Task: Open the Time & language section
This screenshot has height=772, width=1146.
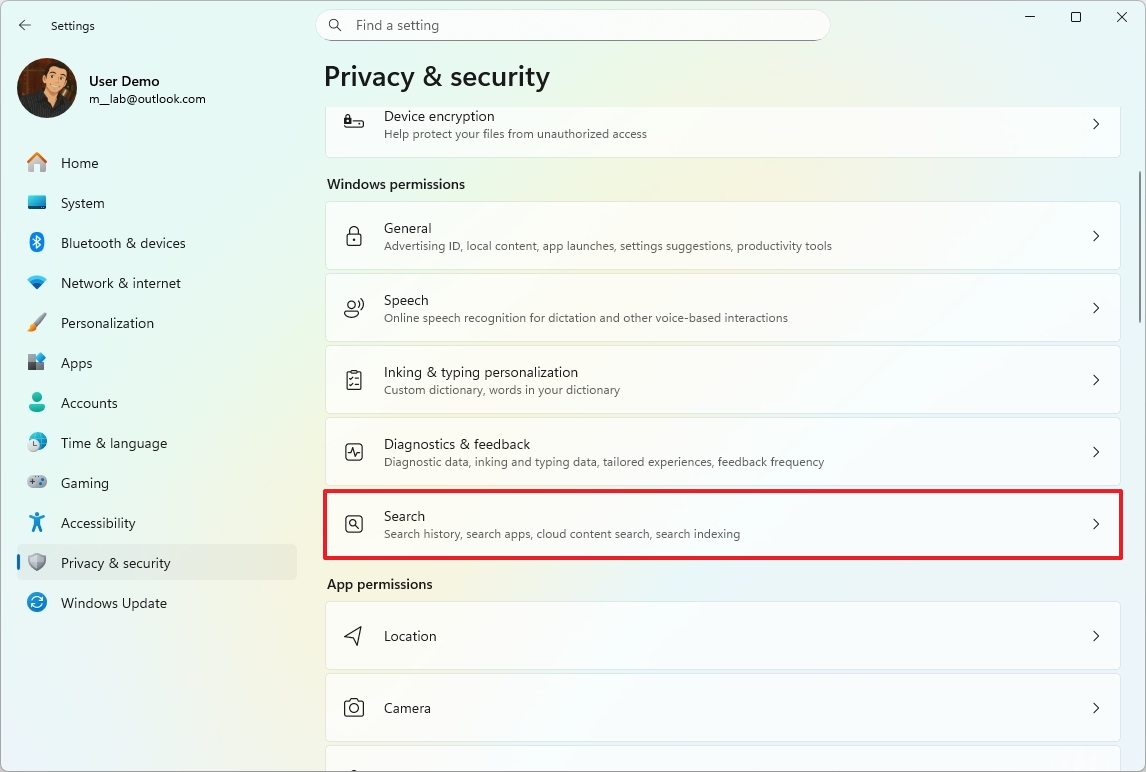Action: (113, 443)
